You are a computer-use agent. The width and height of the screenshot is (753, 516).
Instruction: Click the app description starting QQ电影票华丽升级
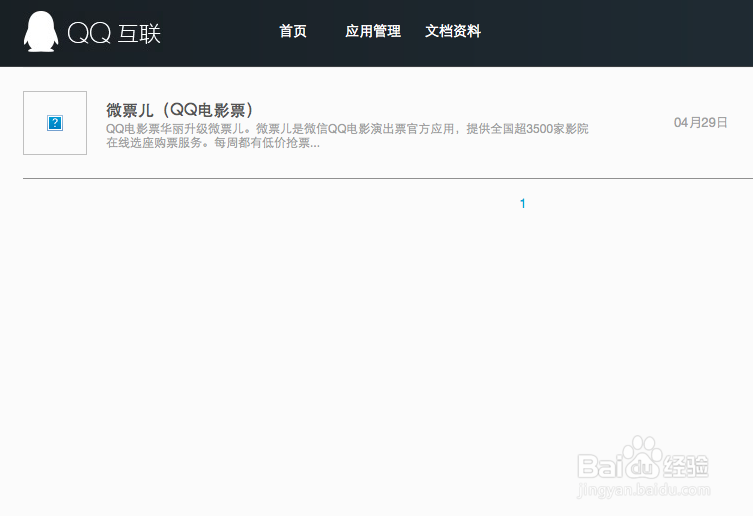coord(347,135)
